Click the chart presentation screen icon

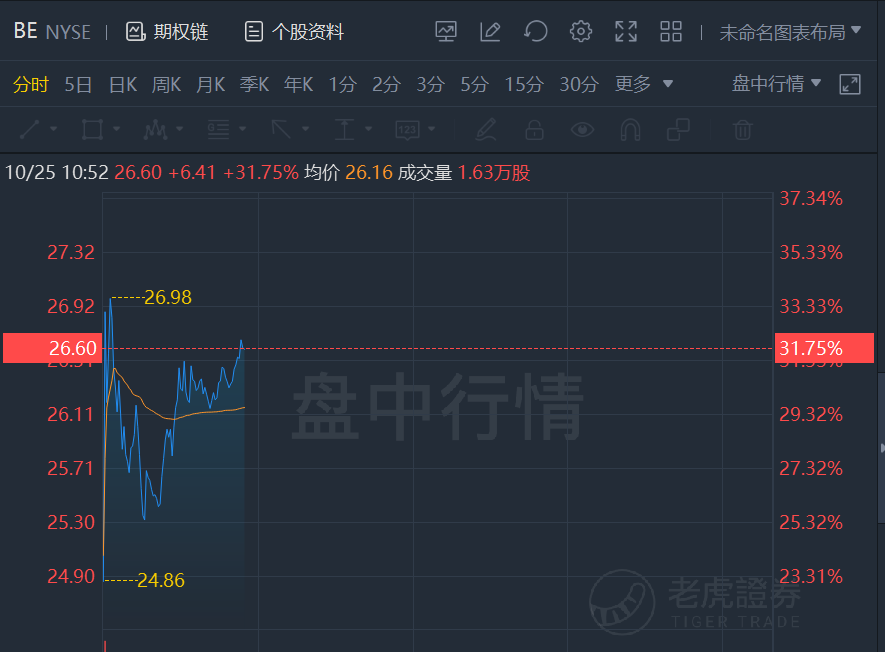coord(446,31)
